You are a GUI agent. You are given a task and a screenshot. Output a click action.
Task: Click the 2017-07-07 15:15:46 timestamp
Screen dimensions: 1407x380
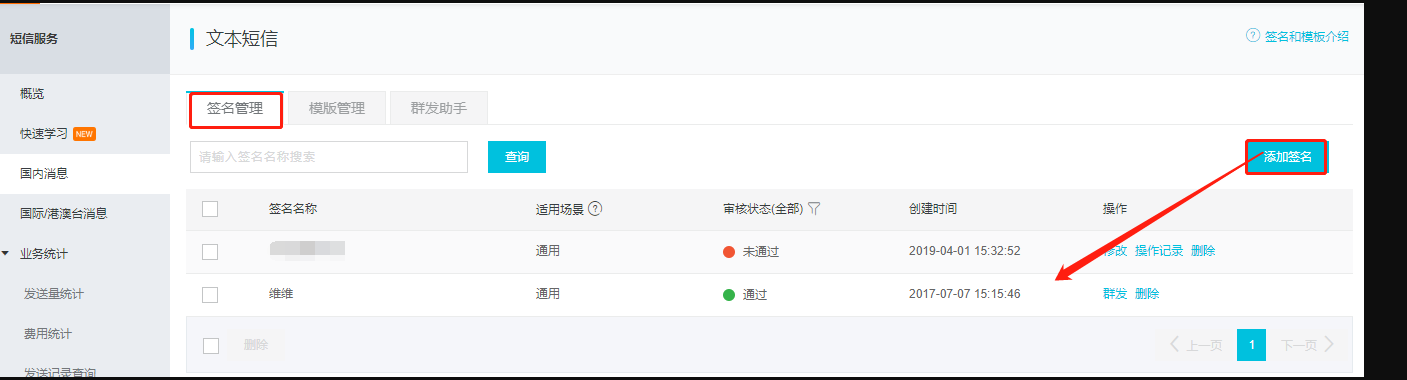point(965,295)
